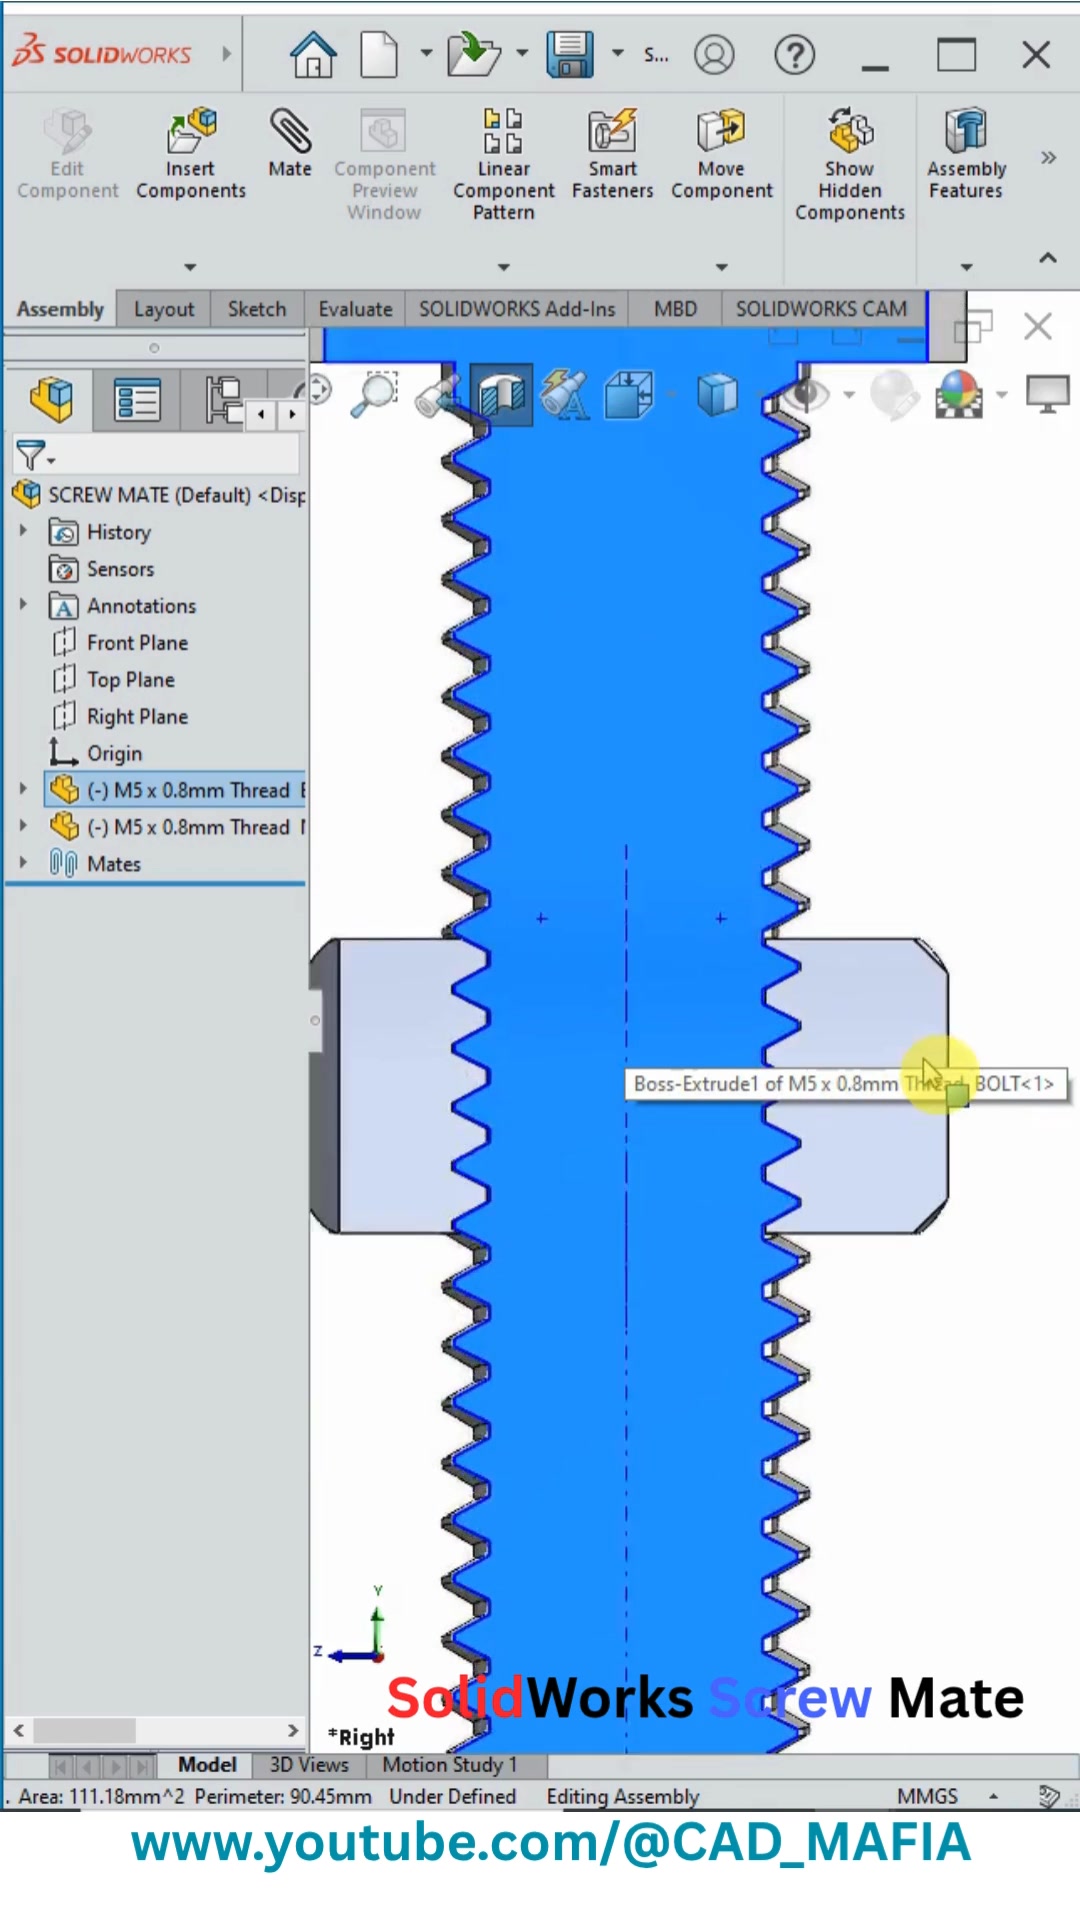Viewport: 1080px width, 1920px height.
Task: Open the SOLIDWORKS CAM tab
Action: tap(822, 309)
